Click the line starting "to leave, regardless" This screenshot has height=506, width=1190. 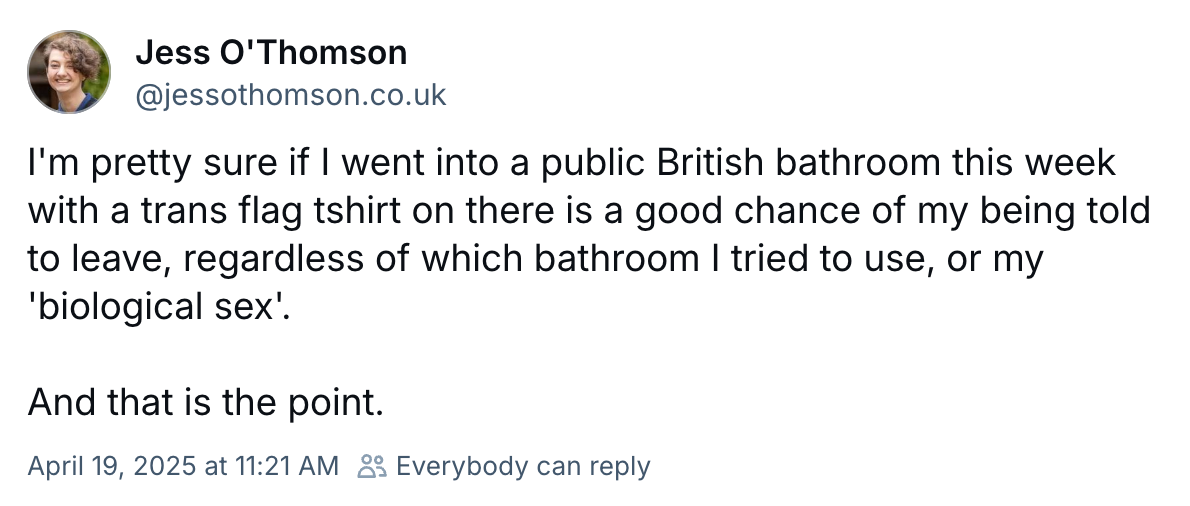point(536,259)
